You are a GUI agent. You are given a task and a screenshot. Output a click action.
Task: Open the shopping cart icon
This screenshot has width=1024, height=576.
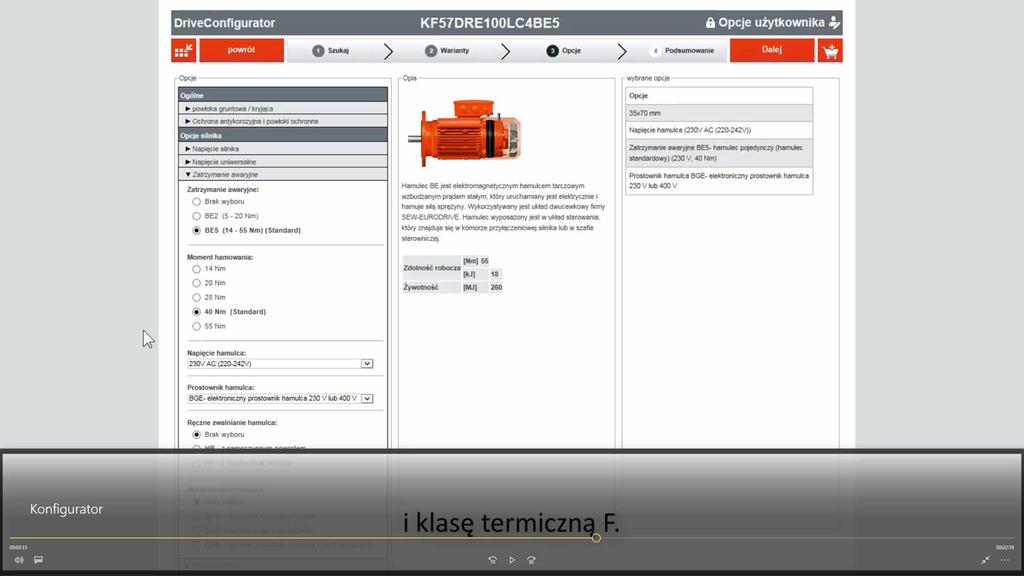coord(830,50)
